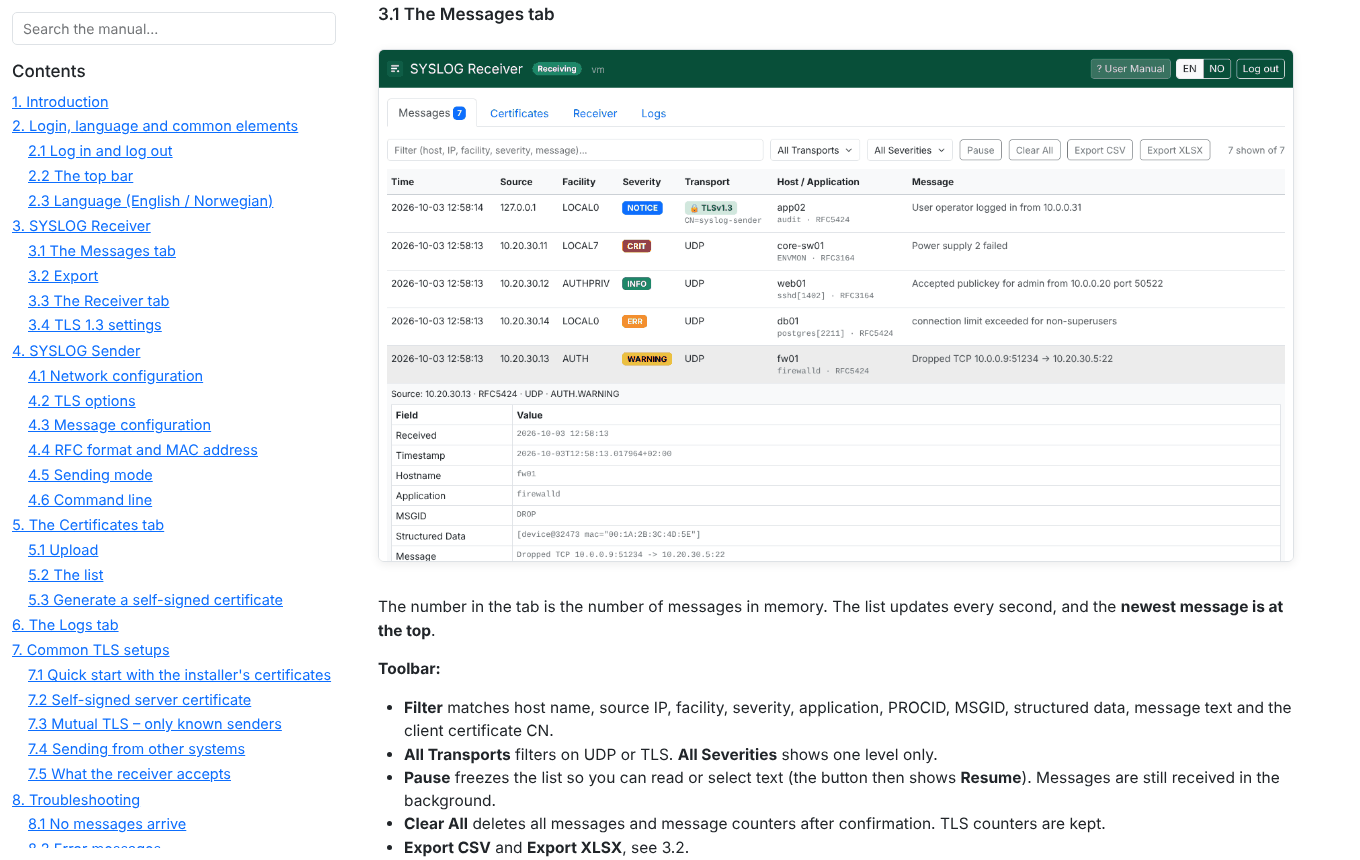
Task: Go to '2. Login, language and common elements'
Action: pos(155,126)
